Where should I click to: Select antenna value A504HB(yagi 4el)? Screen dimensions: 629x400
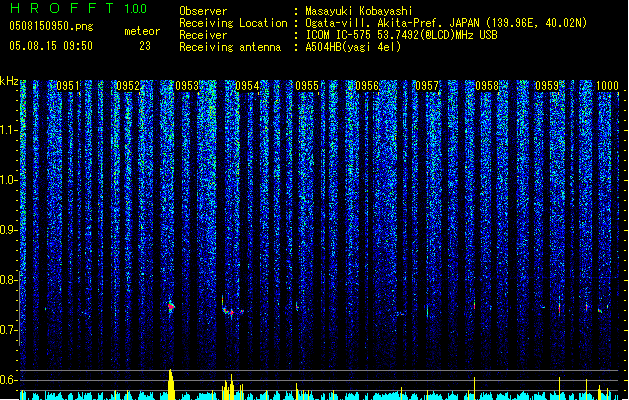click(x=353, y=47)
